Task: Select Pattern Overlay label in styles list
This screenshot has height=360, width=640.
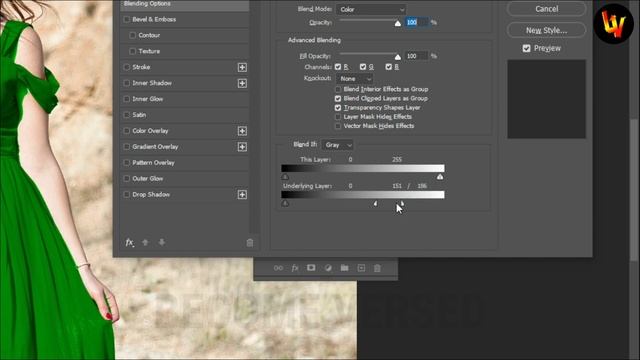Action: [153, 162]
